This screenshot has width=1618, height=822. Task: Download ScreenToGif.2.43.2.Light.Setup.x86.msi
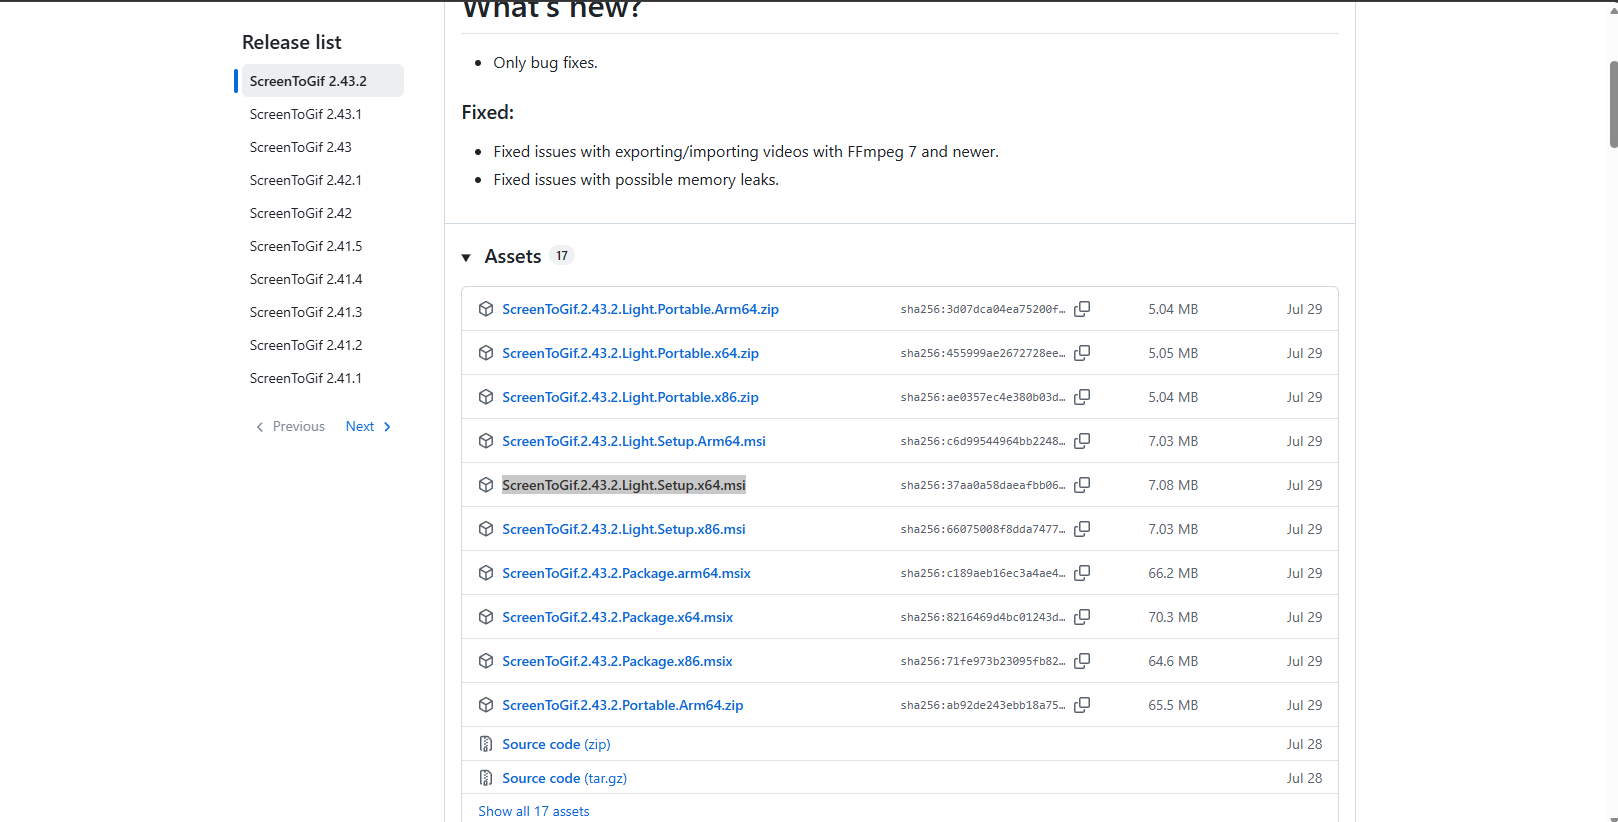coord(624,529)
